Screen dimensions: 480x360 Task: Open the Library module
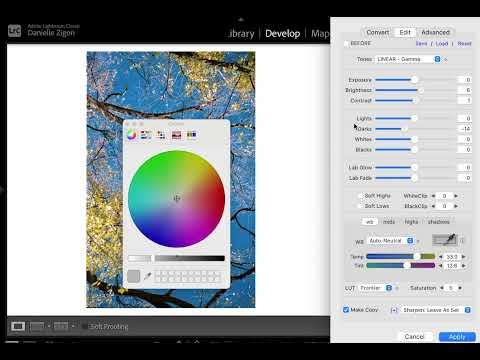[x=242, y=34]
